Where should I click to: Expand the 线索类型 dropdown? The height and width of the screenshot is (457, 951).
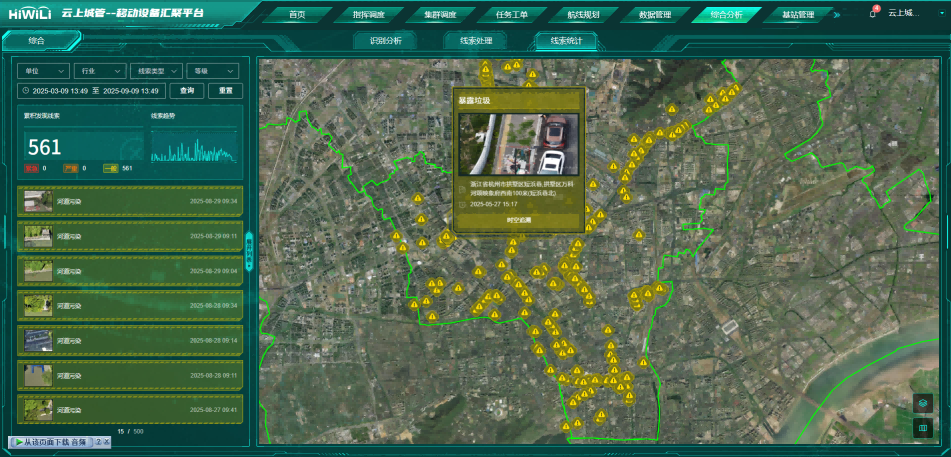156,71
